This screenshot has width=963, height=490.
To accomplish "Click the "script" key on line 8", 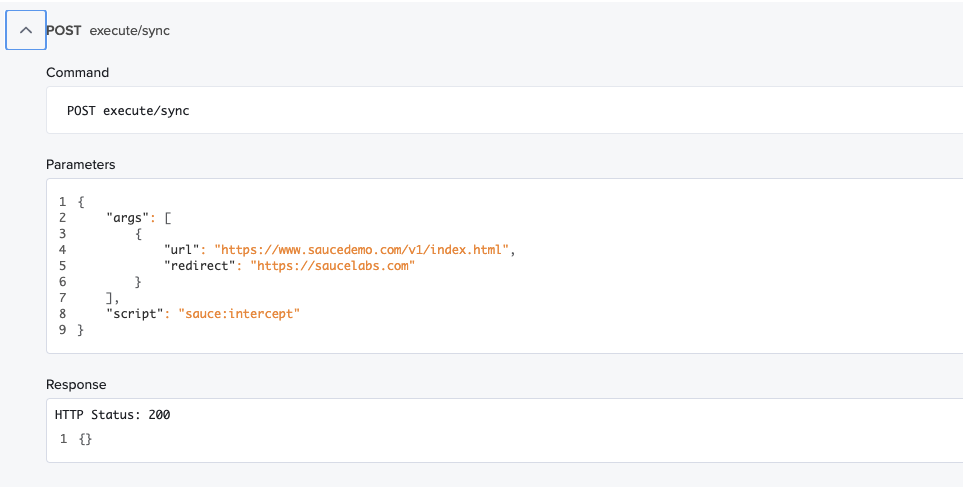I will (135, 314).
